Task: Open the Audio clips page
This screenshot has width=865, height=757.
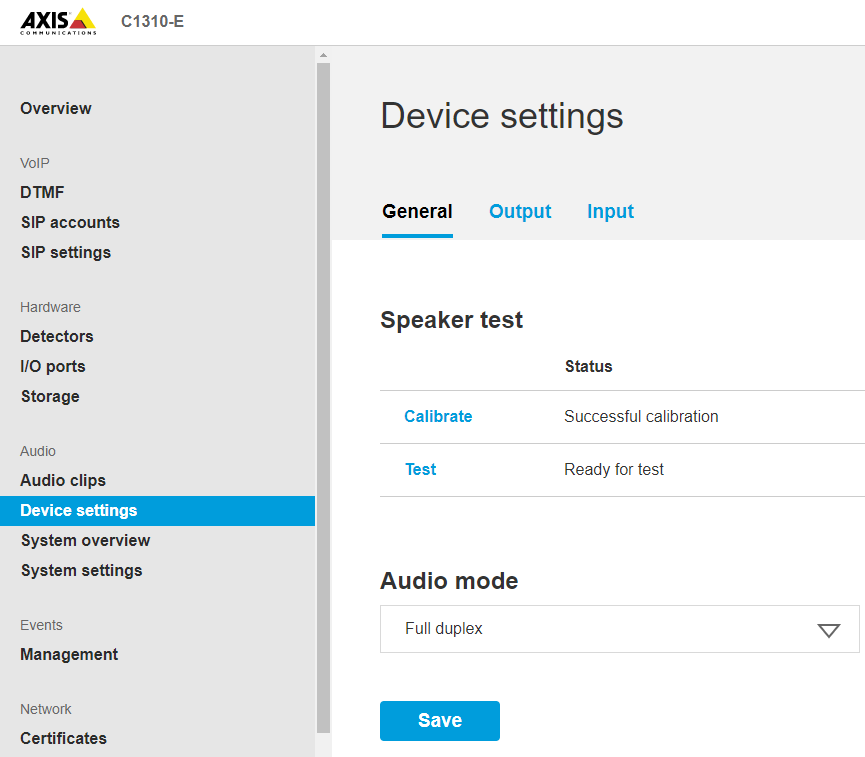Action: pos(63,480)
